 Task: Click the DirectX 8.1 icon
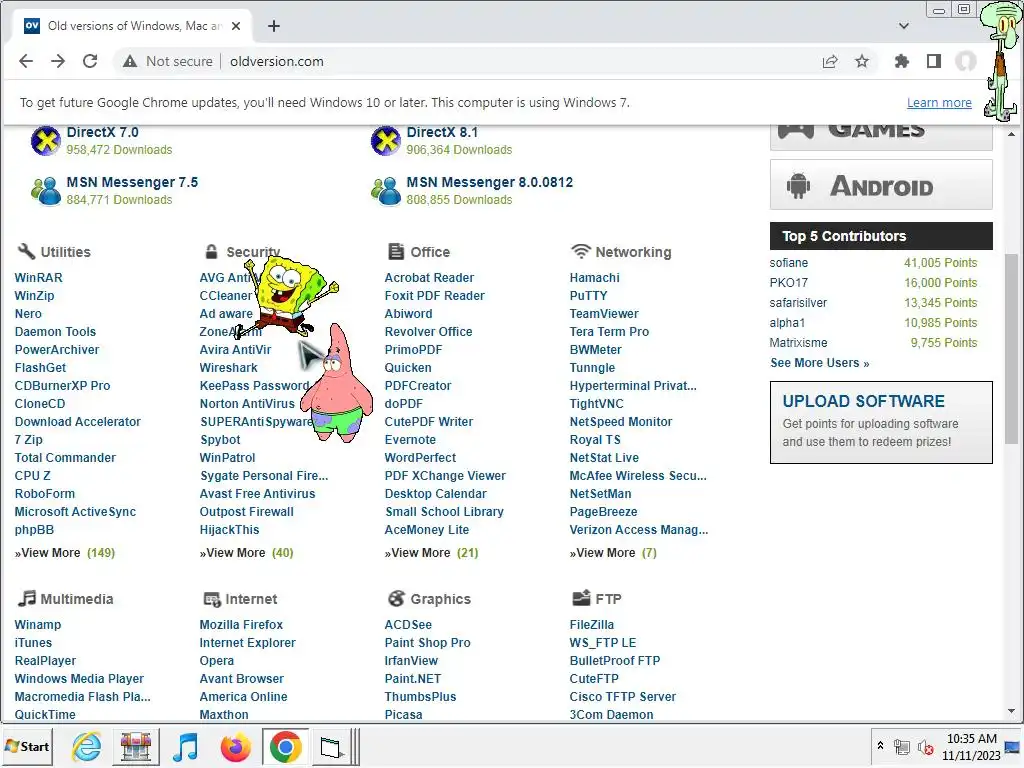coord(386,140)
